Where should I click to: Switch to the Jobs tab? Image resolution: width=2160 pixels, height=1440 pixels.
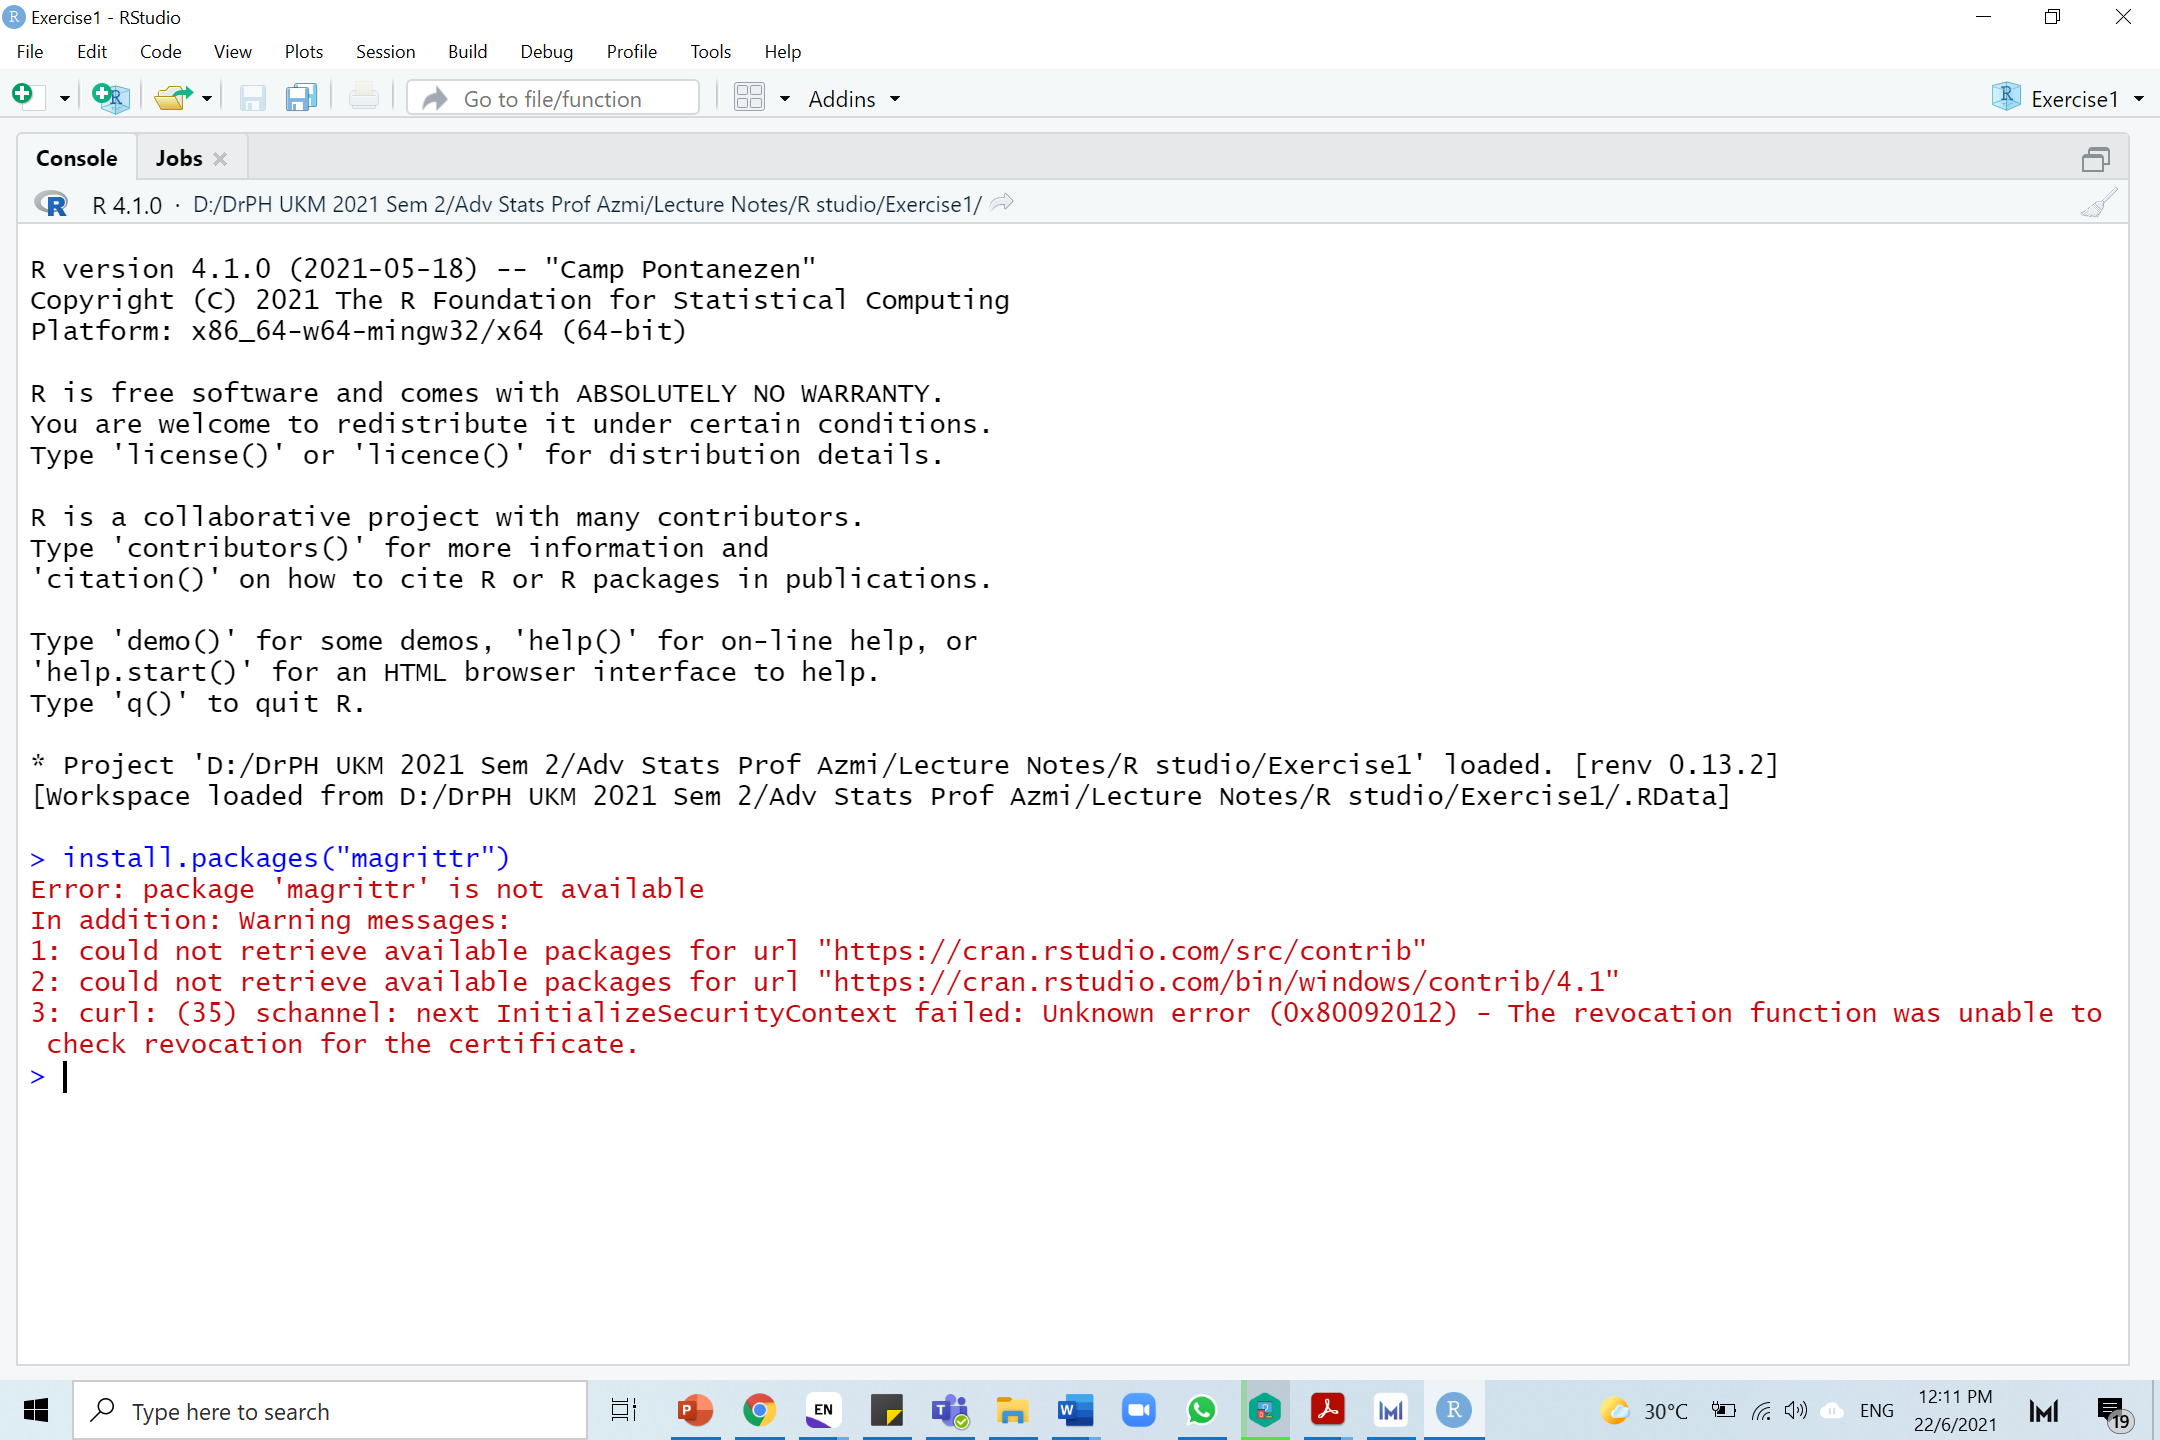178,158
